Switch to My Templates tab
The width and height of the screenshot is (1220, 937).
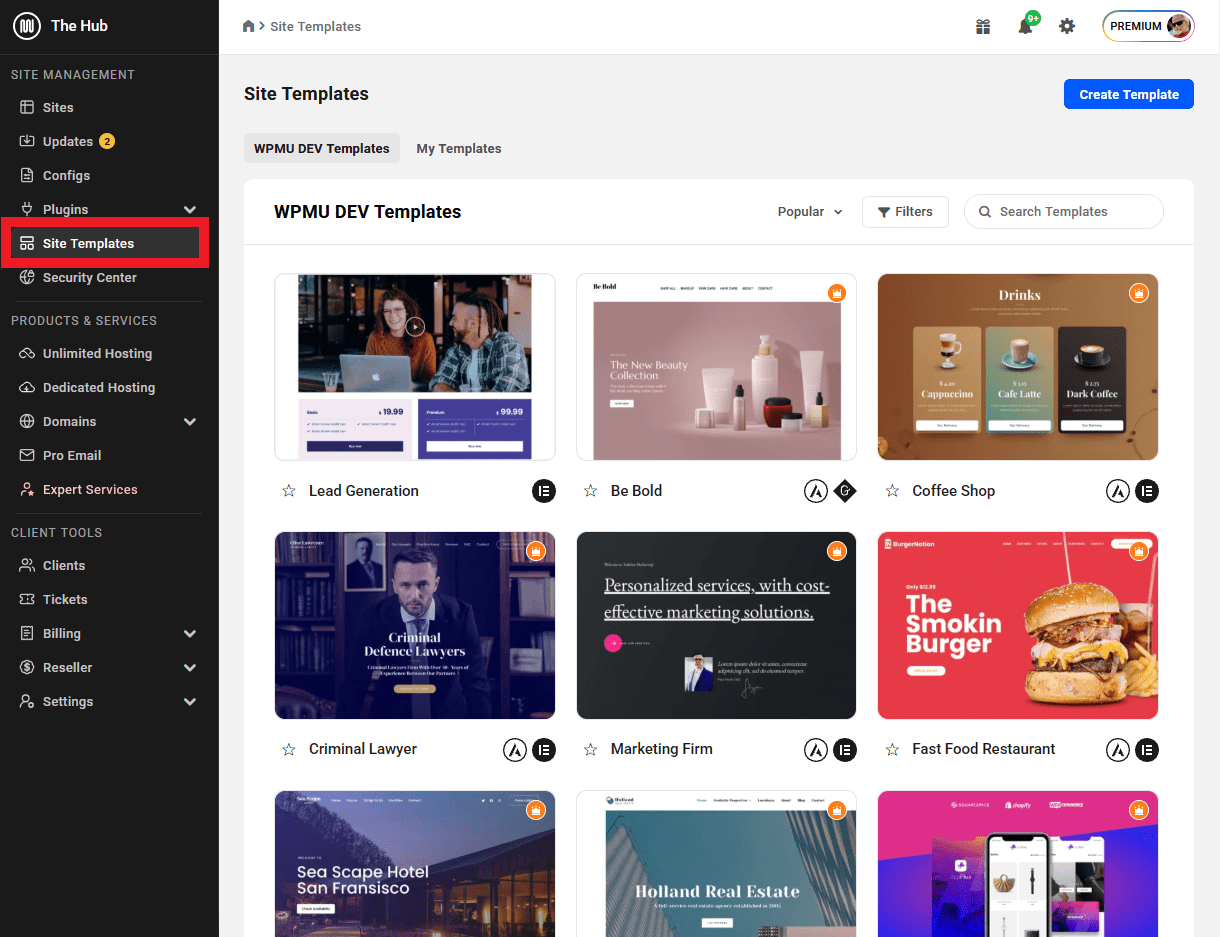click(459, 148)
